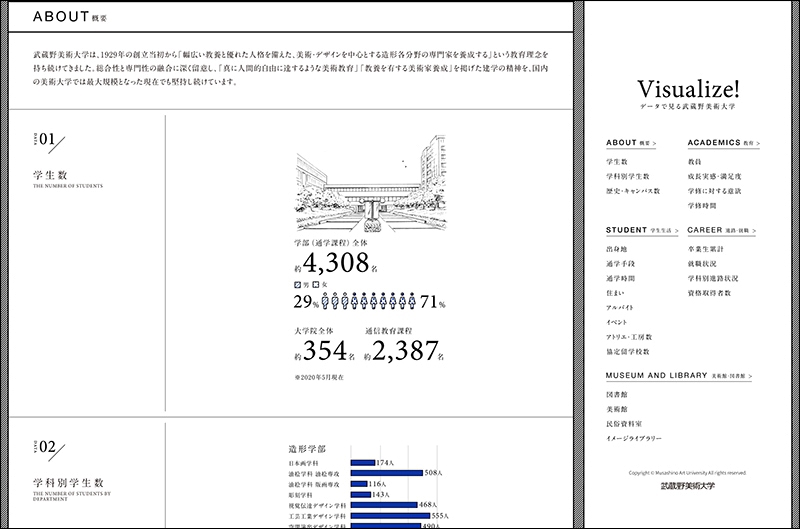Image resolution: width=800 pixels, height=529 pixels.
Task: Open the CAREER 進路・就職 section link
Action: [x=721, y=230]
